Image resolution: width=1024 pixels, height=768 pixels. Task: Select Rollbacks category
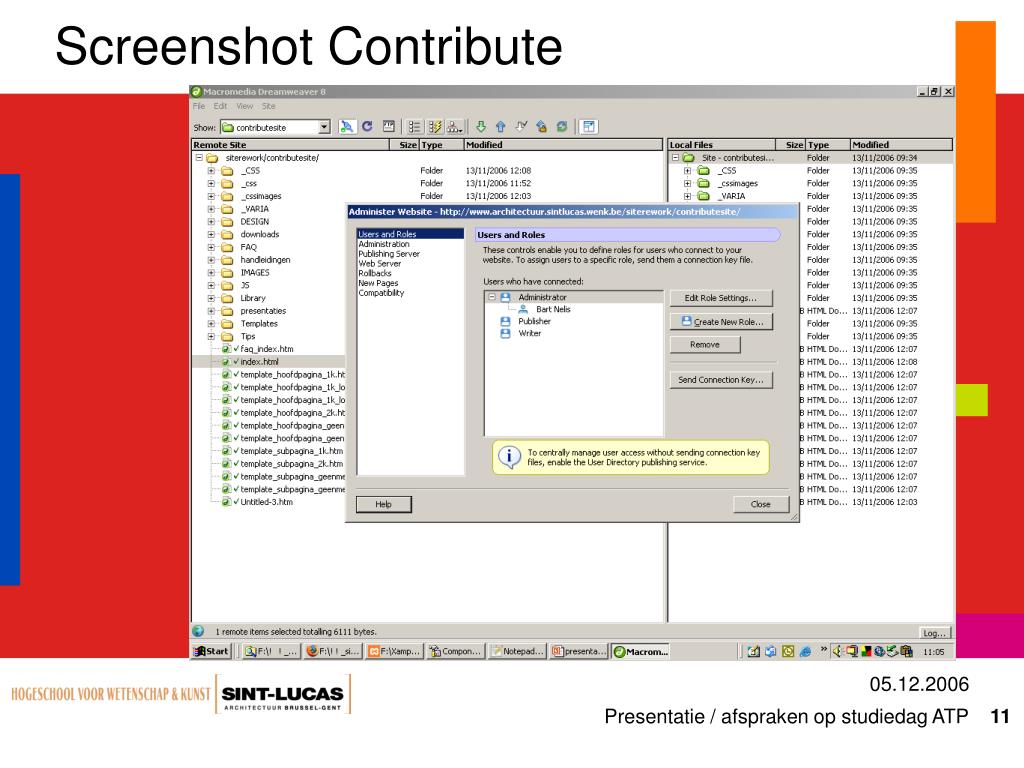(x=375, y=273)
